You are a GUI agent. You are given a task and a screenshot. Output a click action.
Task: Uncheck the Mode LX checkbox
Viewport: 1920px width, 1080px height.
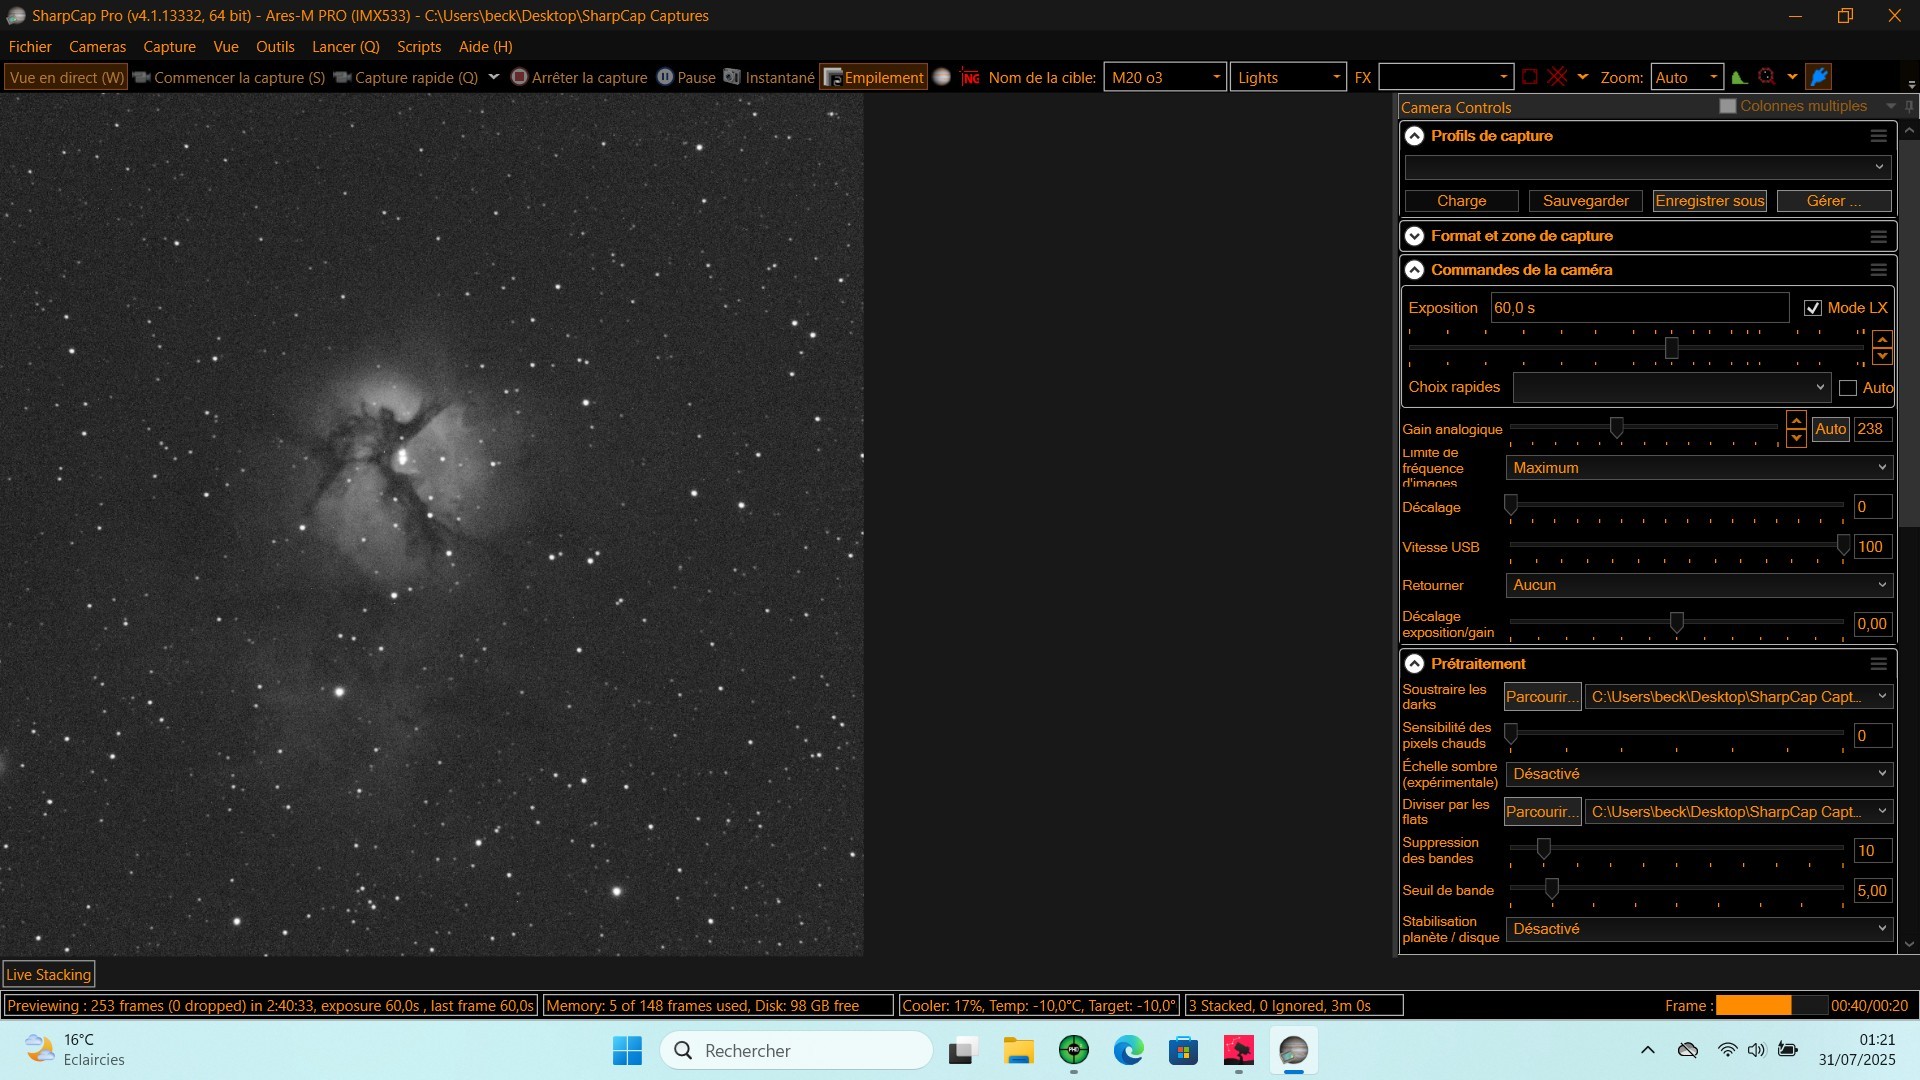coord(1812,308)
